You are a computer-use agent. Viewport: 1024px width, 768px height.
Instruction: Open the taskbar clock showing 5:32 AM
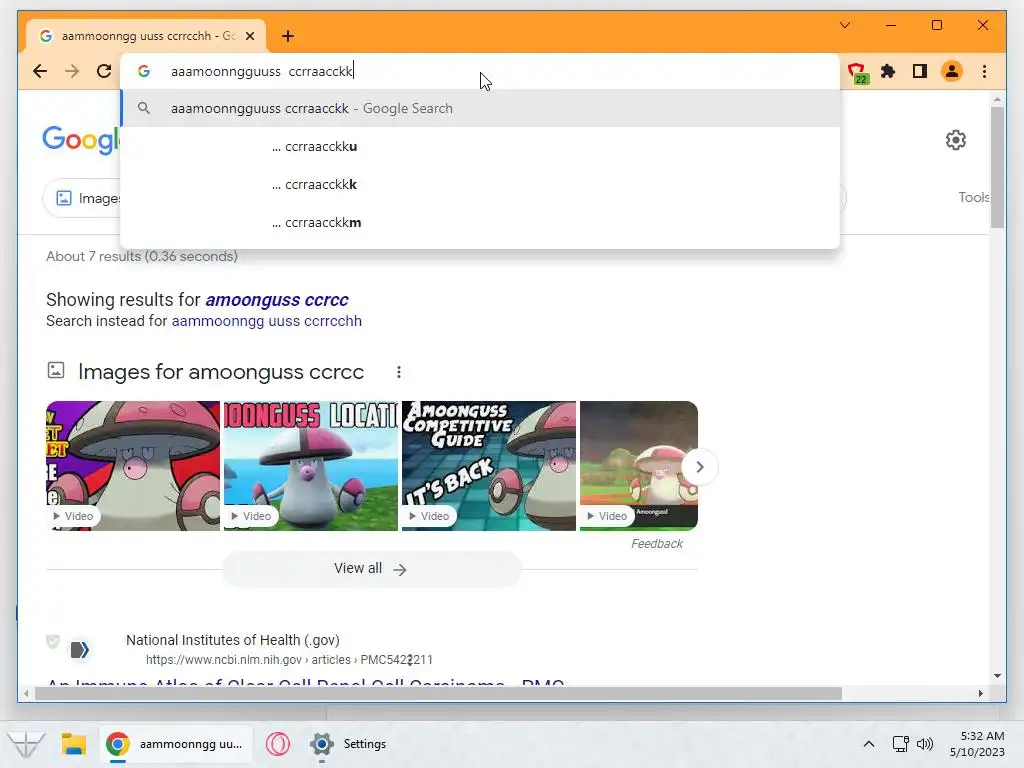coord(978,744)
